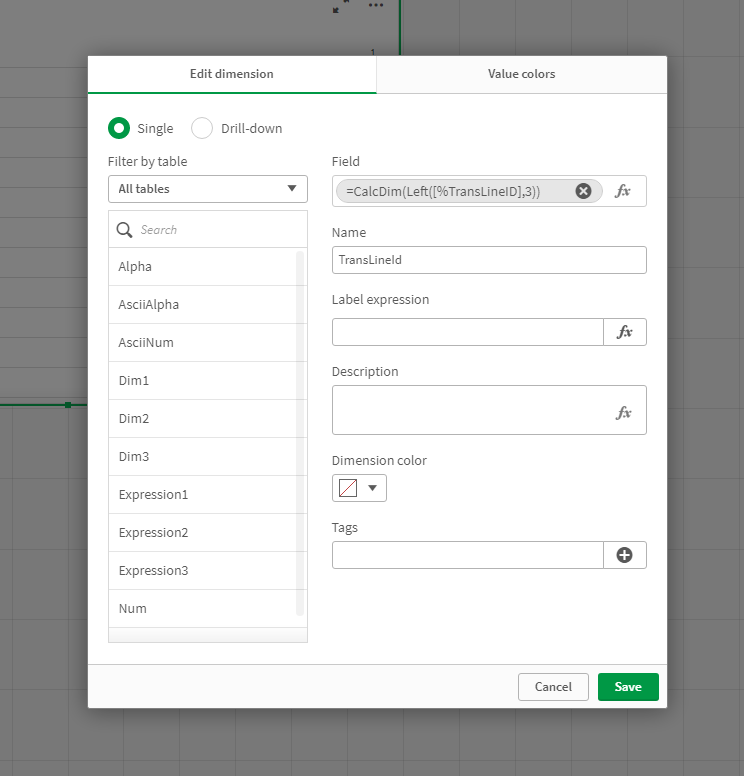The image size is (744, 776).
Task: Switch to the Edit dimension tab
Action: 231,74
